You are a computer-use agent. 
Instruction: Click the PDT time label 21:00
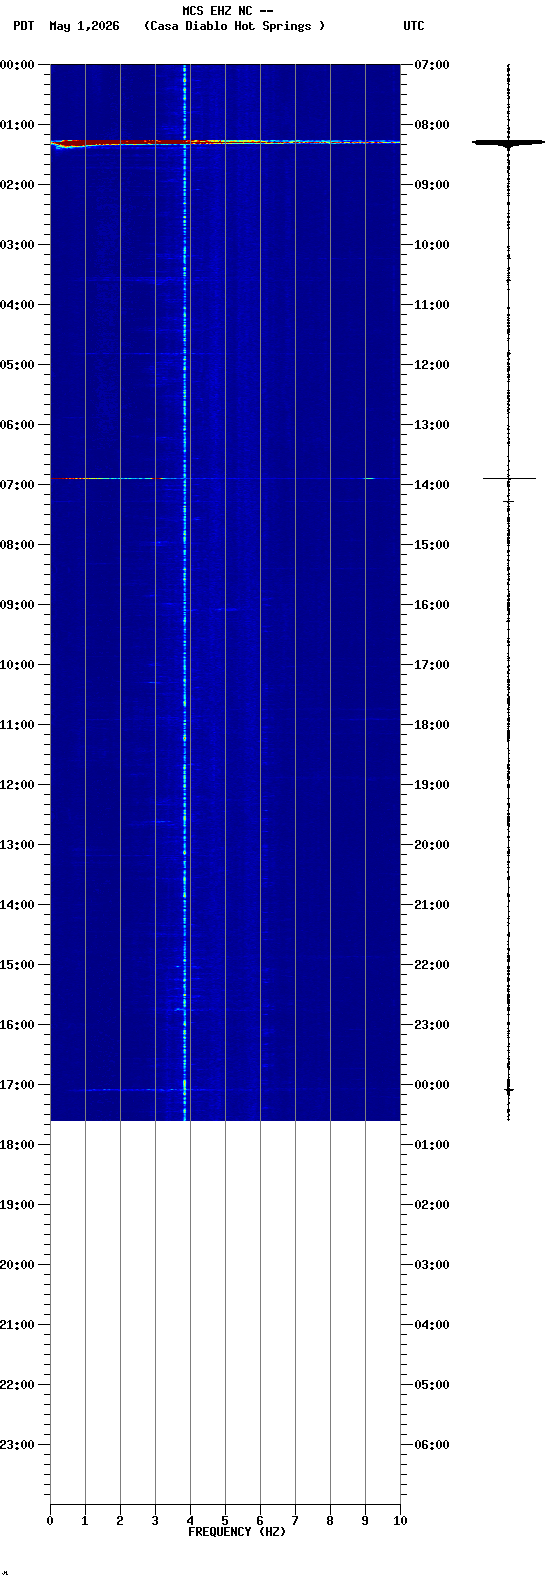click(17, 1325)
